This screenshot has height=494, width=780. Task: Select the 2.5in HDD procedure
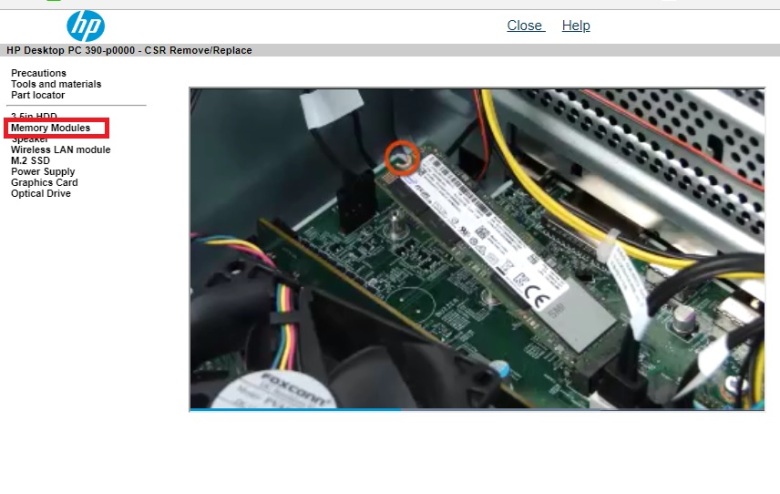34,116
